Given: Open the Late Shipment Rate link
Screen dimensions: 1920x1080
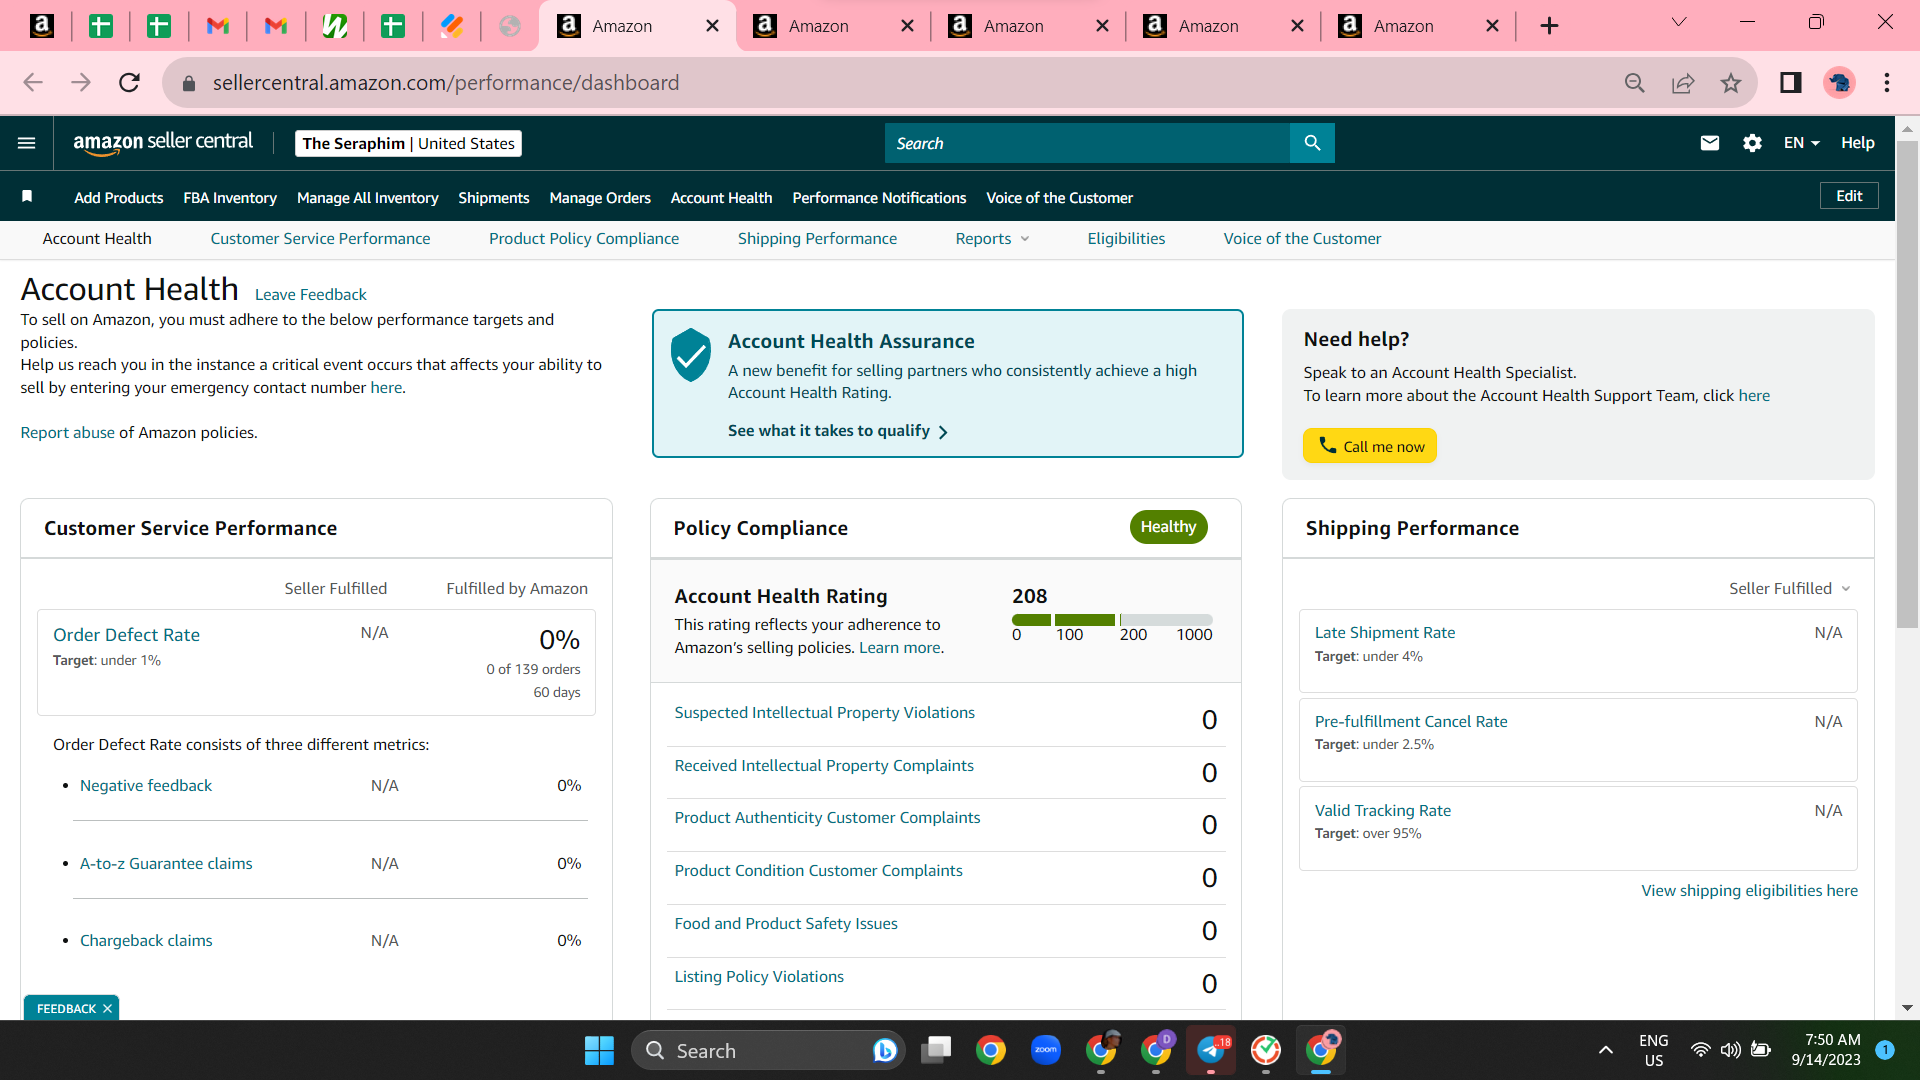Looking at the screenshot, I should [x=1384, y=633].
